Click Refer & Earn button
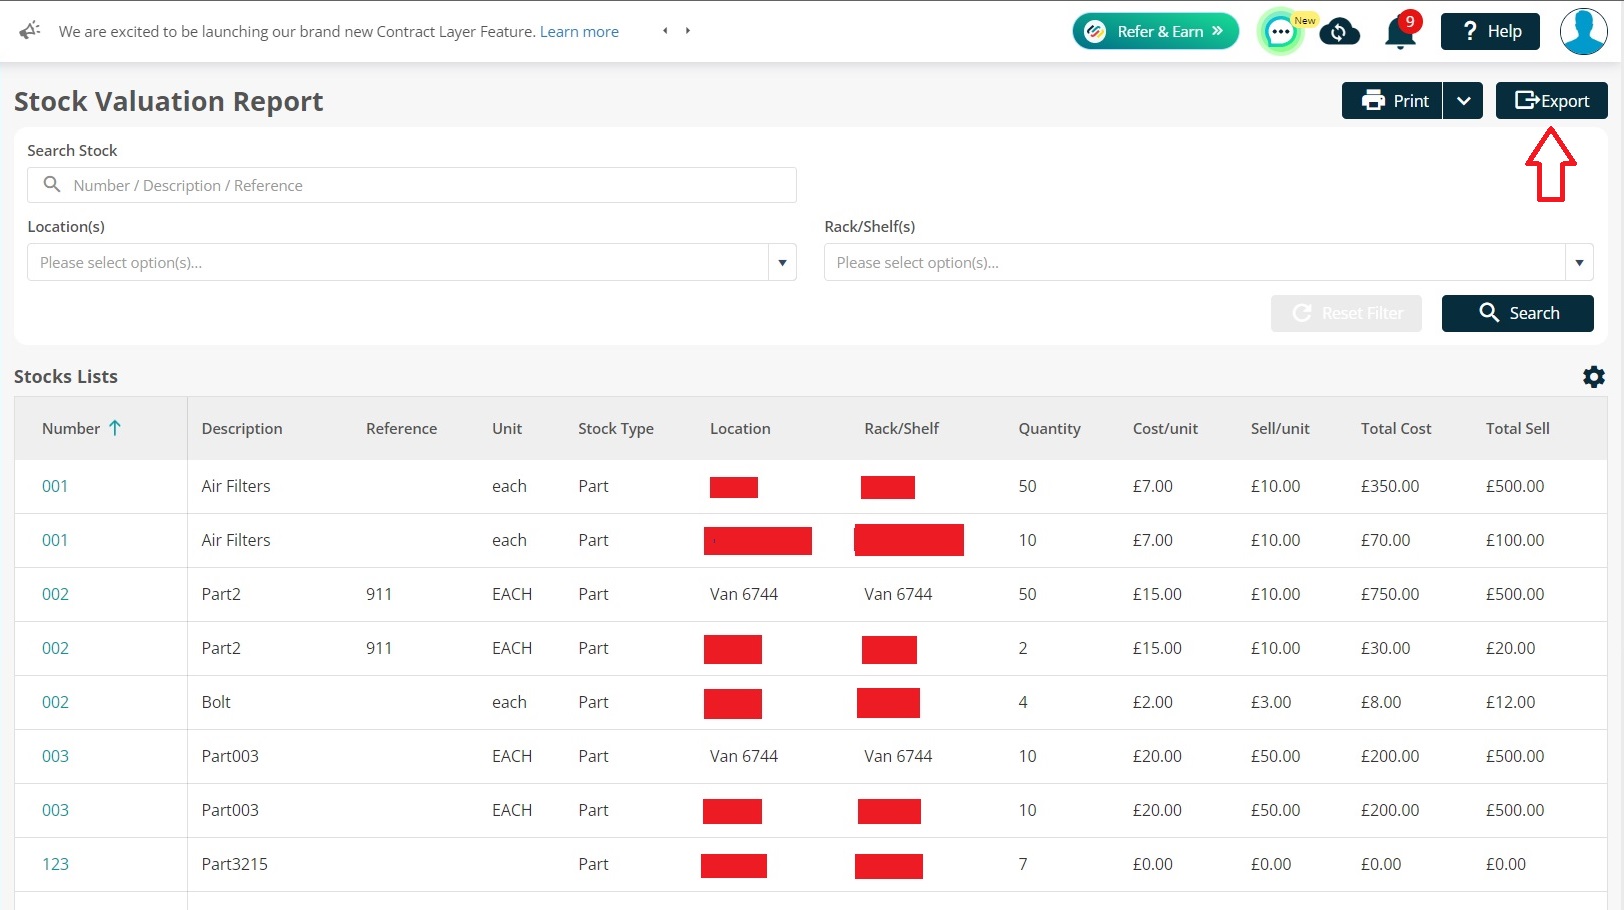Image resolution: width=1624 pixels, height=910 pixels. point(1155,31)
